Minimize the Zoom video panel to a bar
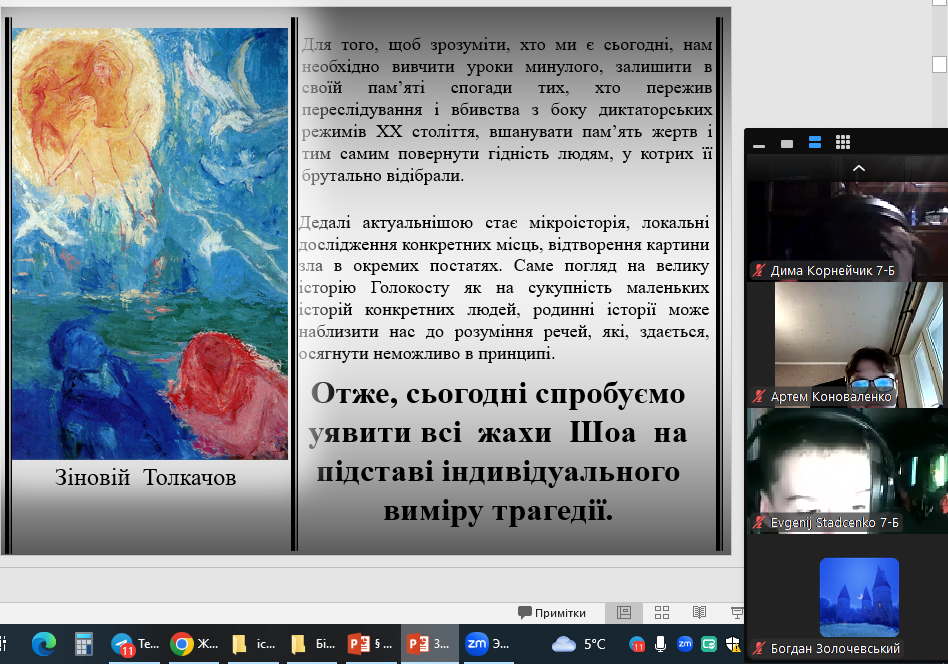This screenshot has height=664, width=948. pos(759,144)
